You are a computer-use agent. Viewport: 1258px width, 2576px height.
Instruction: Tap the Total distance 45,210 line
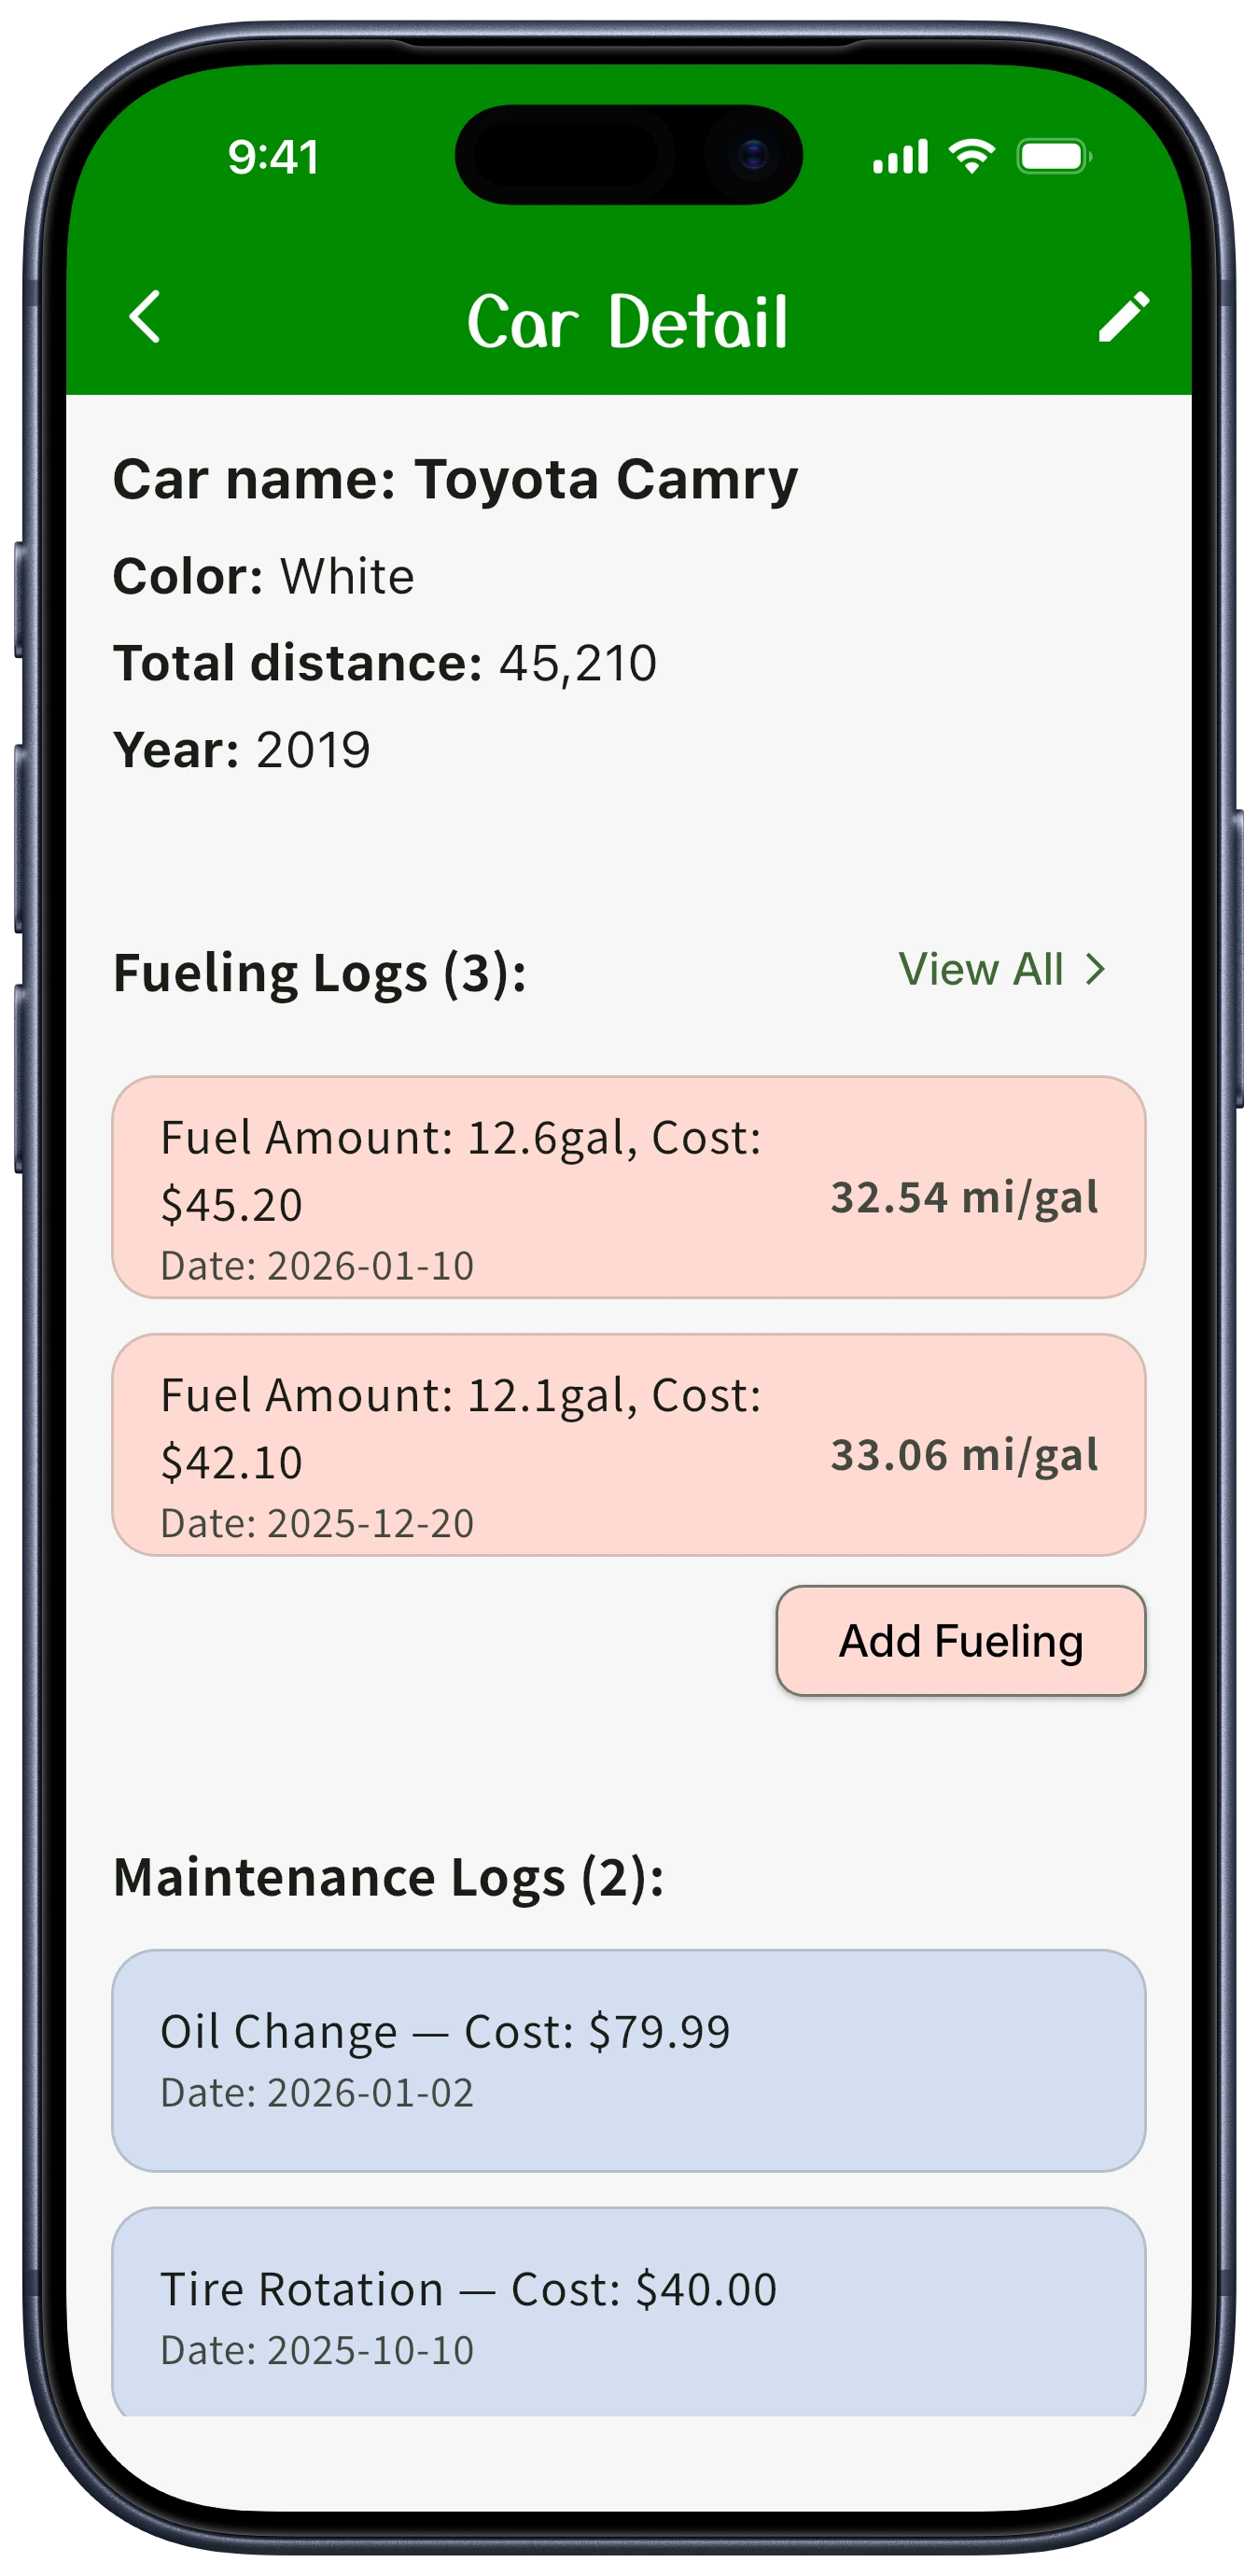click(385, 663)
